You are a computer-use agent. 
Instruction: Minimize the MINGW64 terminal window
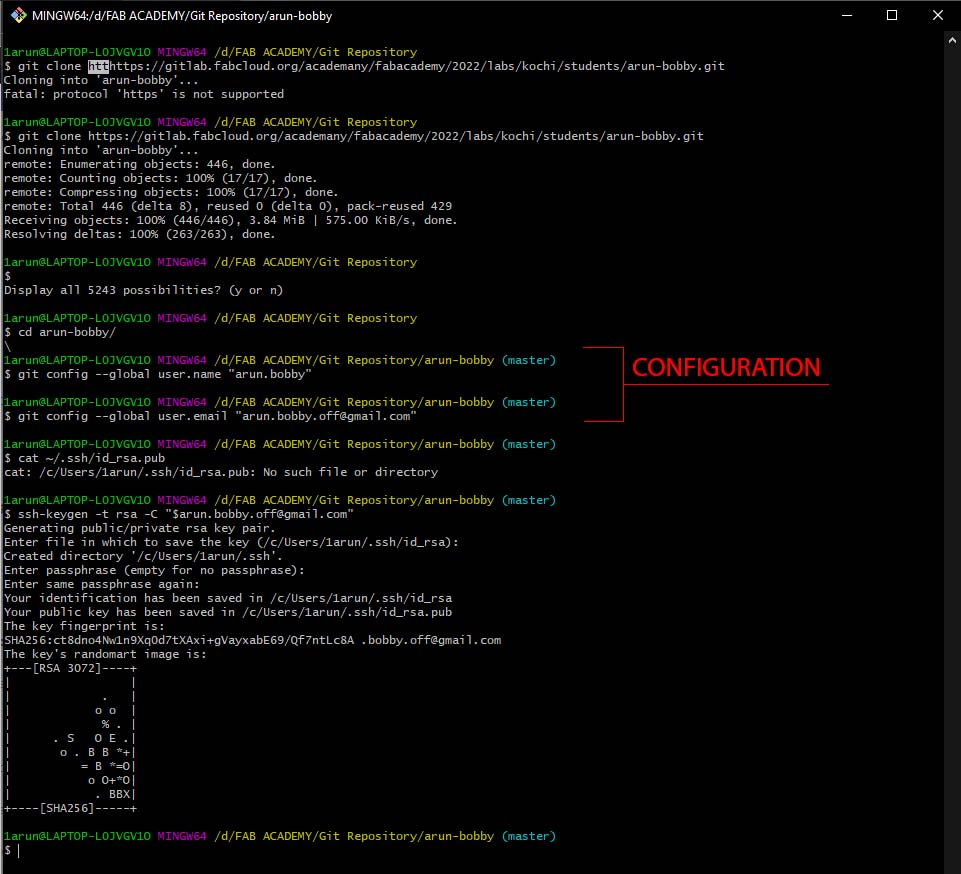847,15
